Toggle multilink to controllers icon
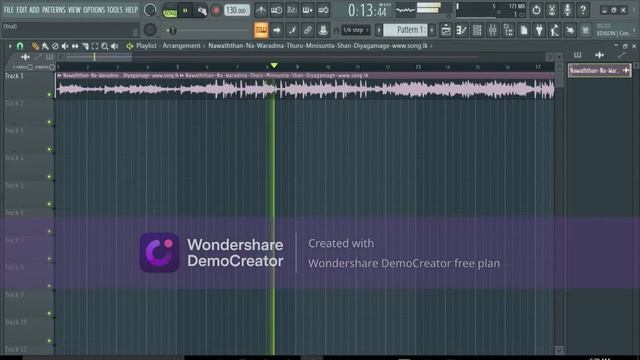The width and height of the screenshot is (640, 360). click(323, 30)
